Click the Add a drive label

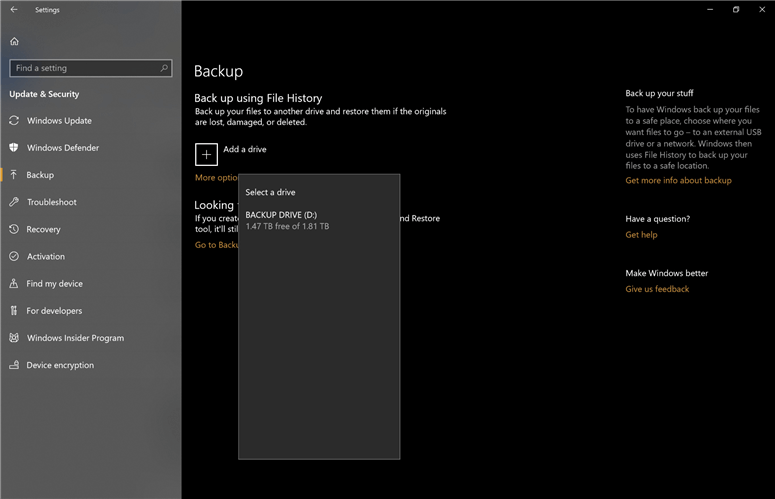[245, 149]
